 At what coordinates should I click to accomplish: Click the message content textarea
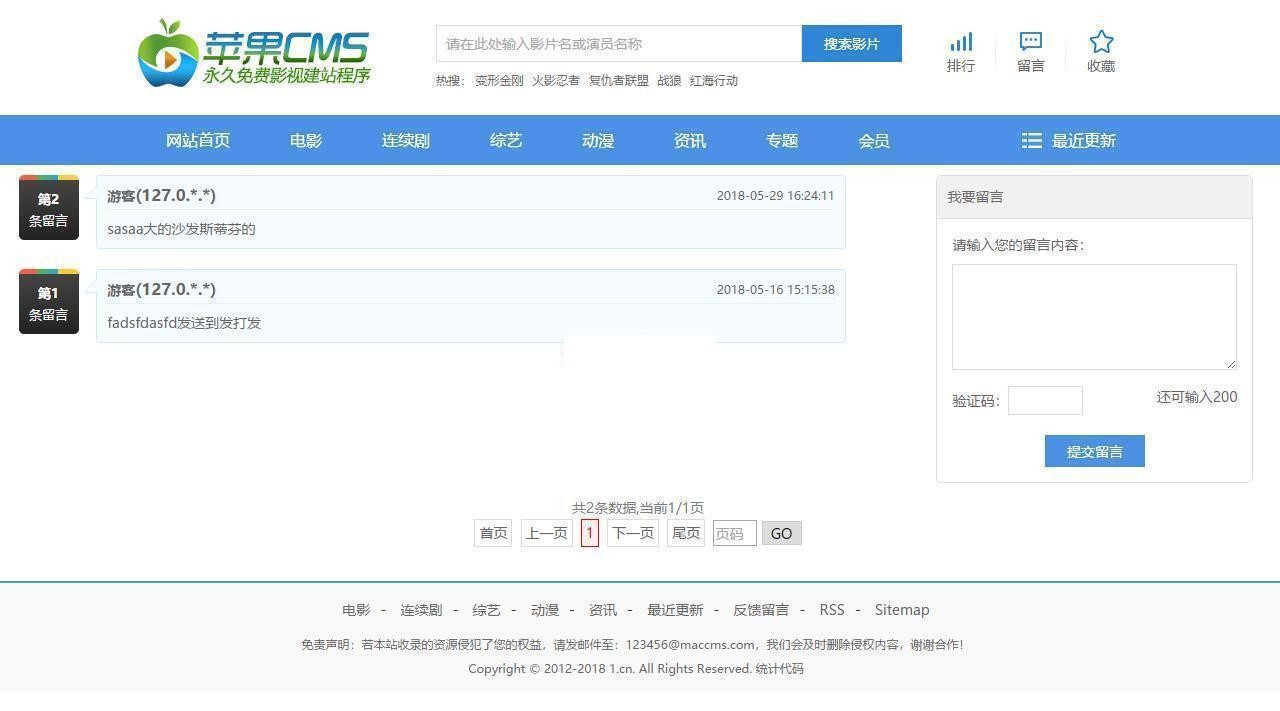coord(1094,316)
